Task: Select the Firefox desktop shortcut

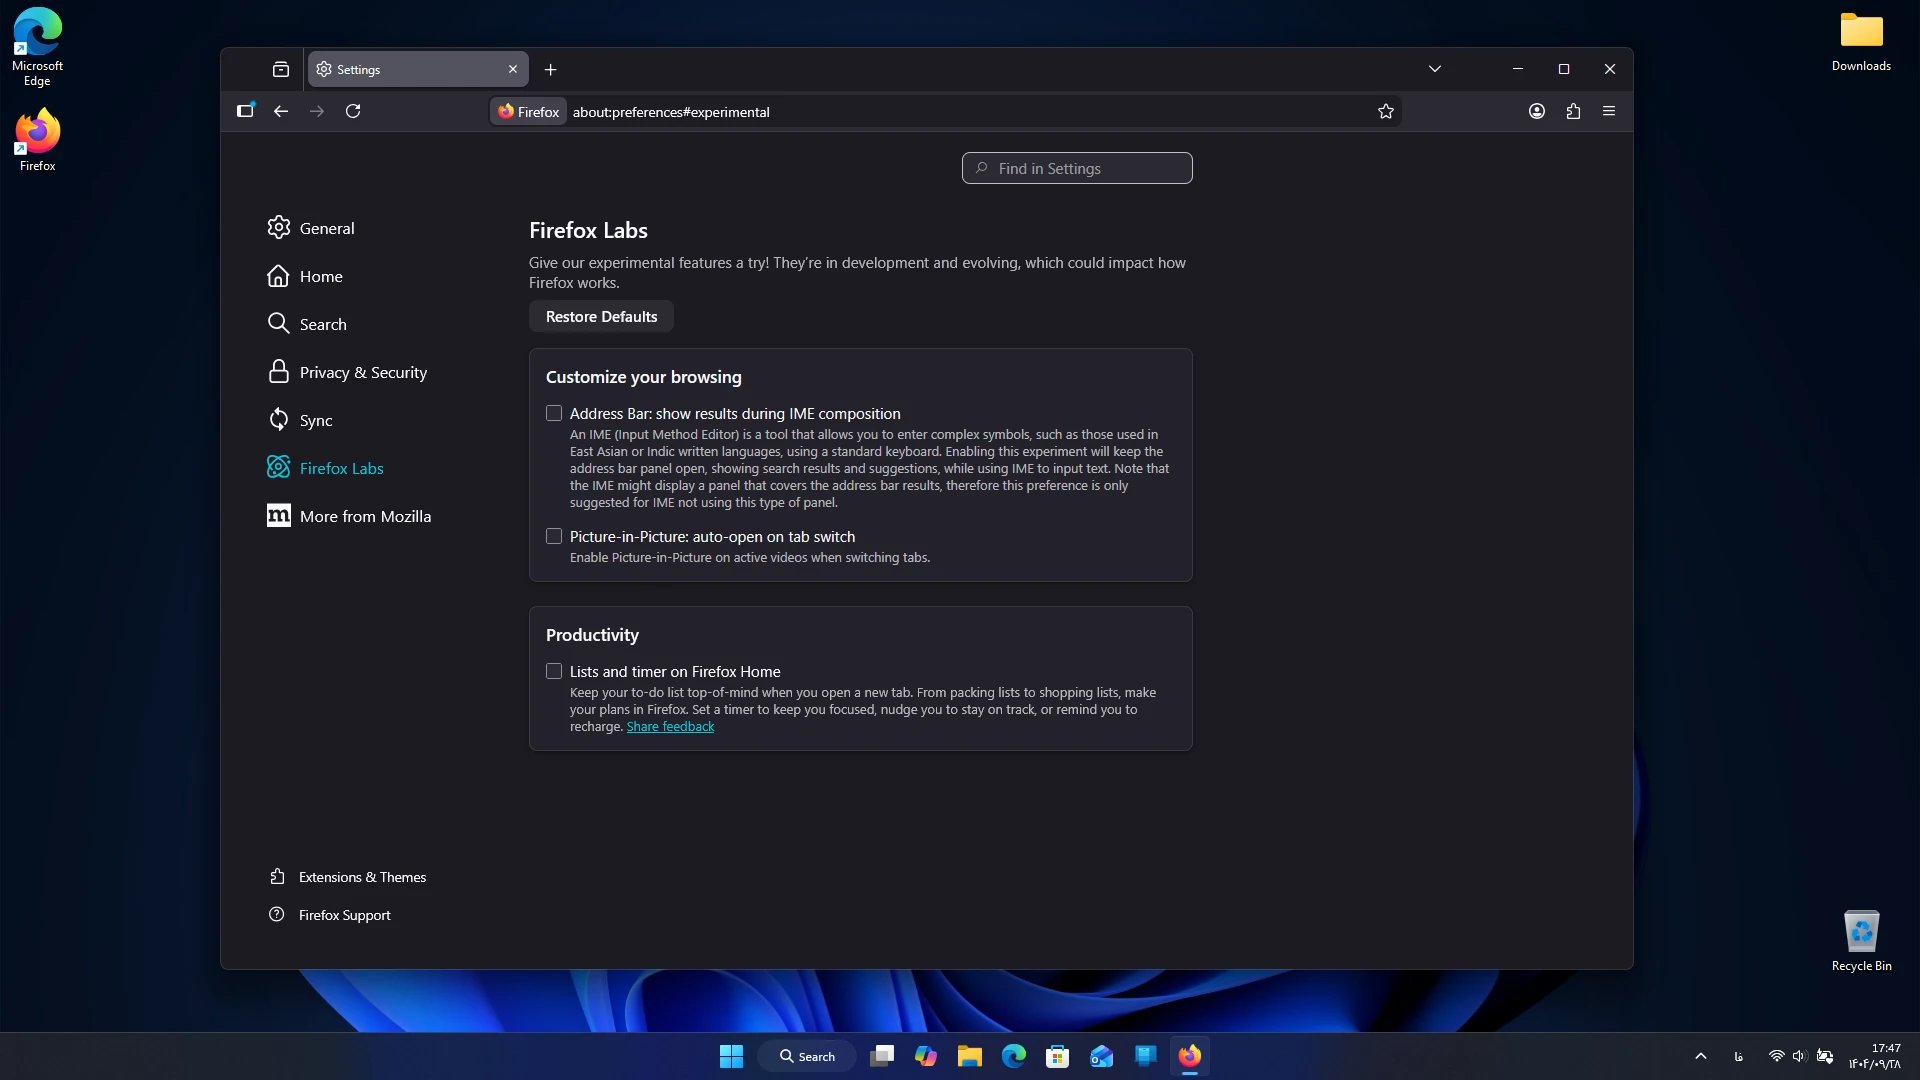Action: click(37, 140)
